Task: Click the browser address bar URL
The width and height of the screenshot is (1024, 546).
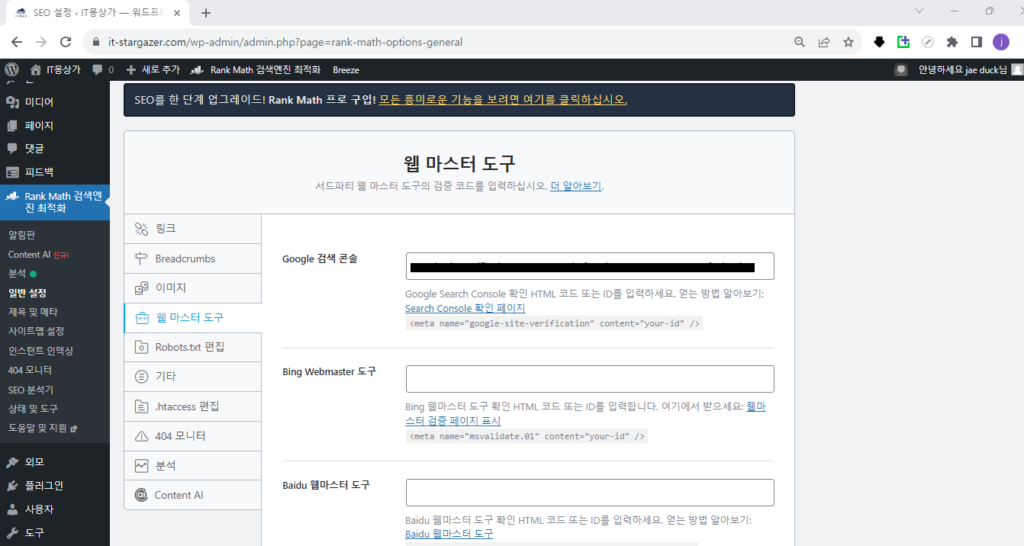Action: click(285, 42)
